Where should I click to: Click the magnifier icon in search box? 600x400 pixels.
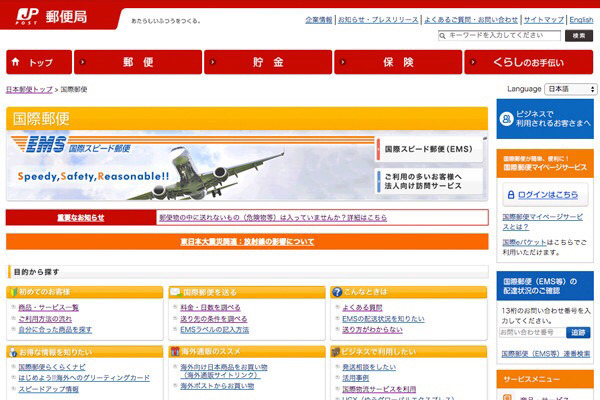click(x=443, y=36)
